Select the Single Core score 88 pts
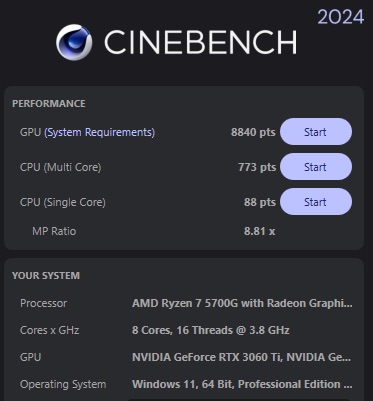 (x=260, y=202)
